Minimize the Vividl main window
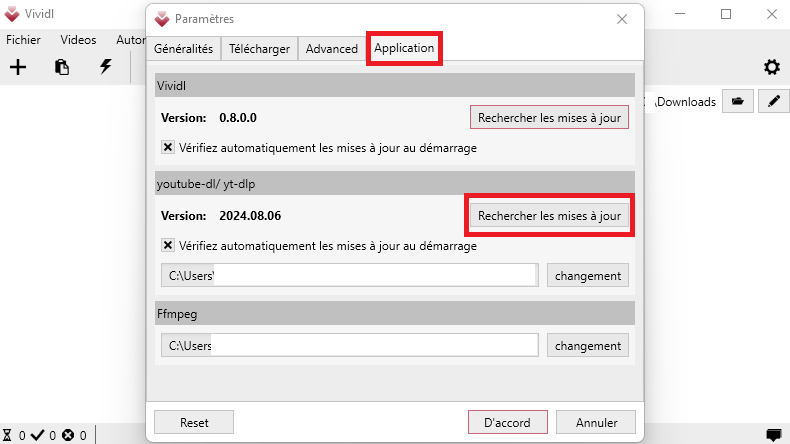Viewport: 790px width, 444px height. tap(680, 14)
